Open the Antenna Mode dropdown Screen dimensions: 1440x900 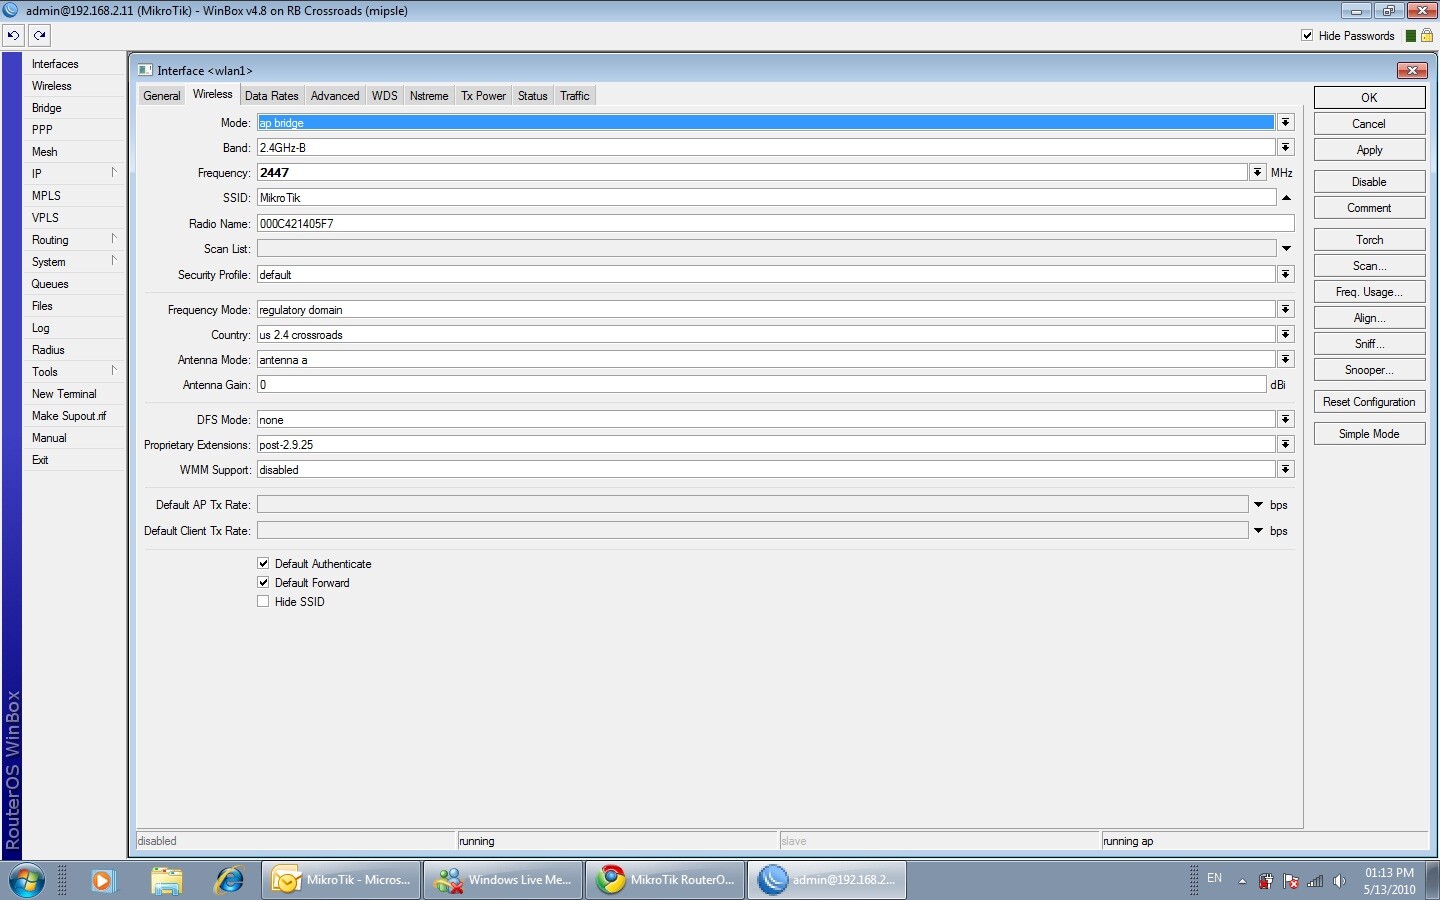(1286, 359)
